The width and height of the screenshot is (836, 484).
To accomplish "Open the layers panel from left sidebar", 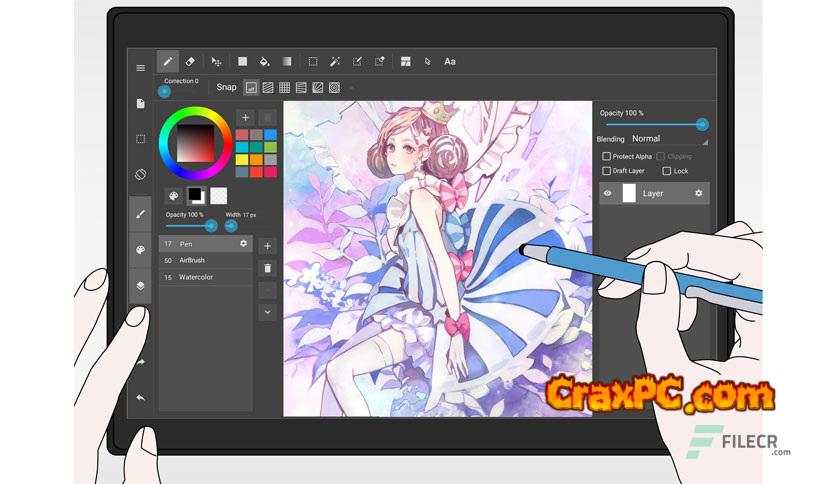I will pos(140,285).
